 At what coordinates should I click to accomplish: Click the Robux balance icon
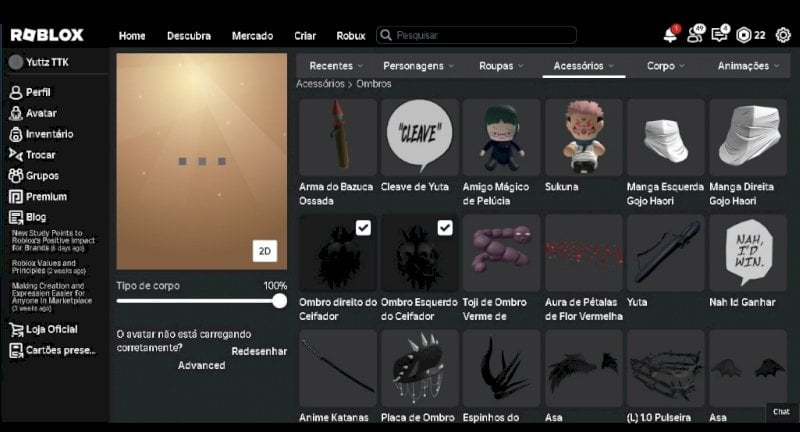(x=744, y=35)
